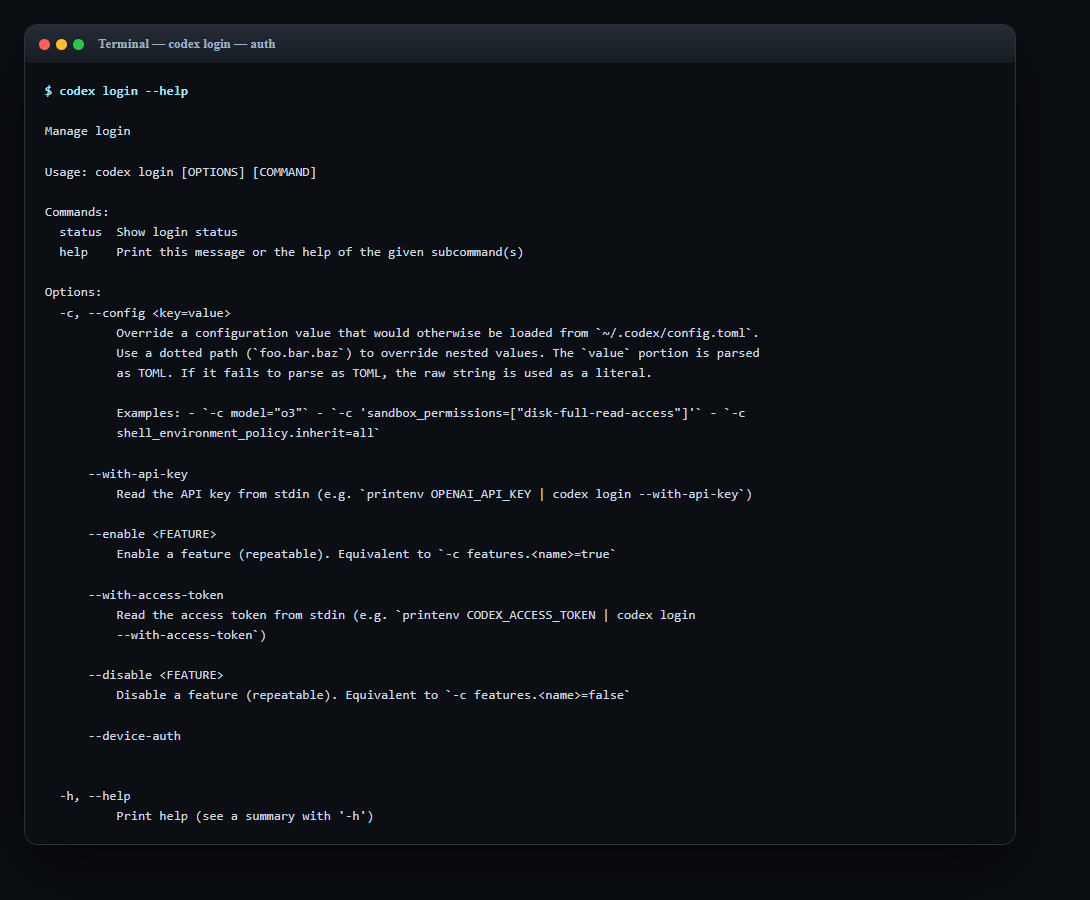Click the line starting 'Override a configuration value'
Image resolution: width=1090 pixels, height=900 pixels.
437,333
